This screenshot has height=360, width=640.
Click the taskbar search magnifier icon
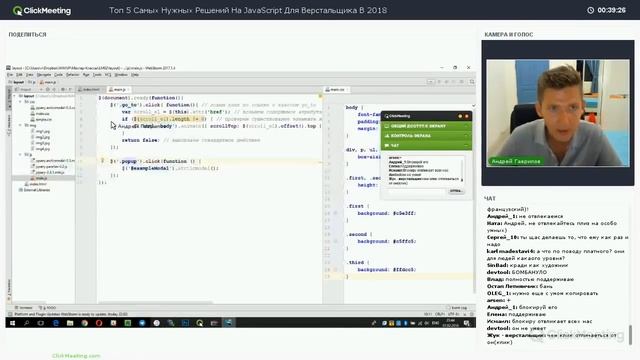[x=27, y=323]
